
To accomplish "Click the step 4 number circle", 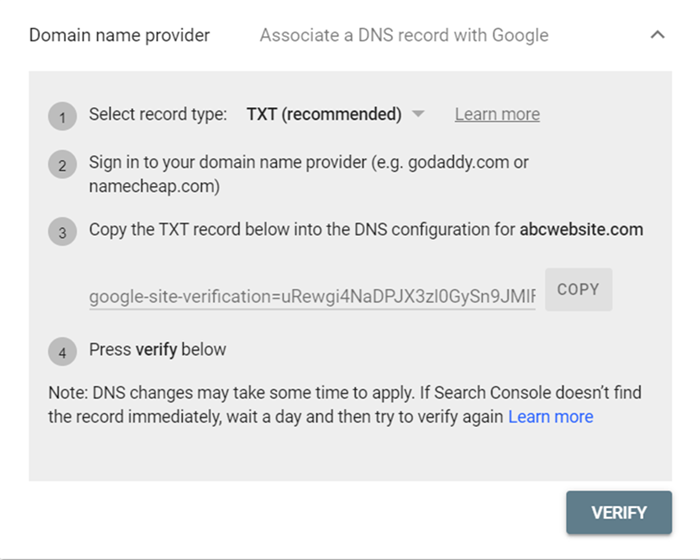I will click(x=62, y=352).
